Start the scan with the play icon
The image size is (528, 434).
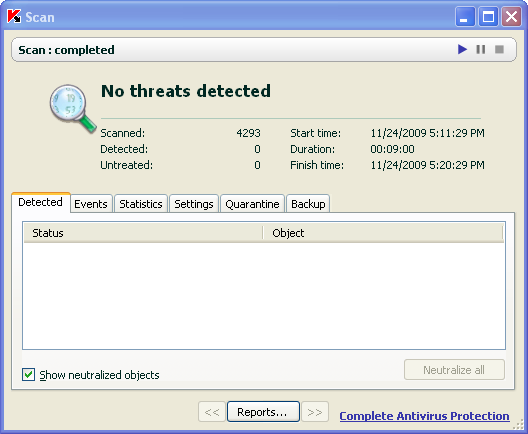[462, 49]
